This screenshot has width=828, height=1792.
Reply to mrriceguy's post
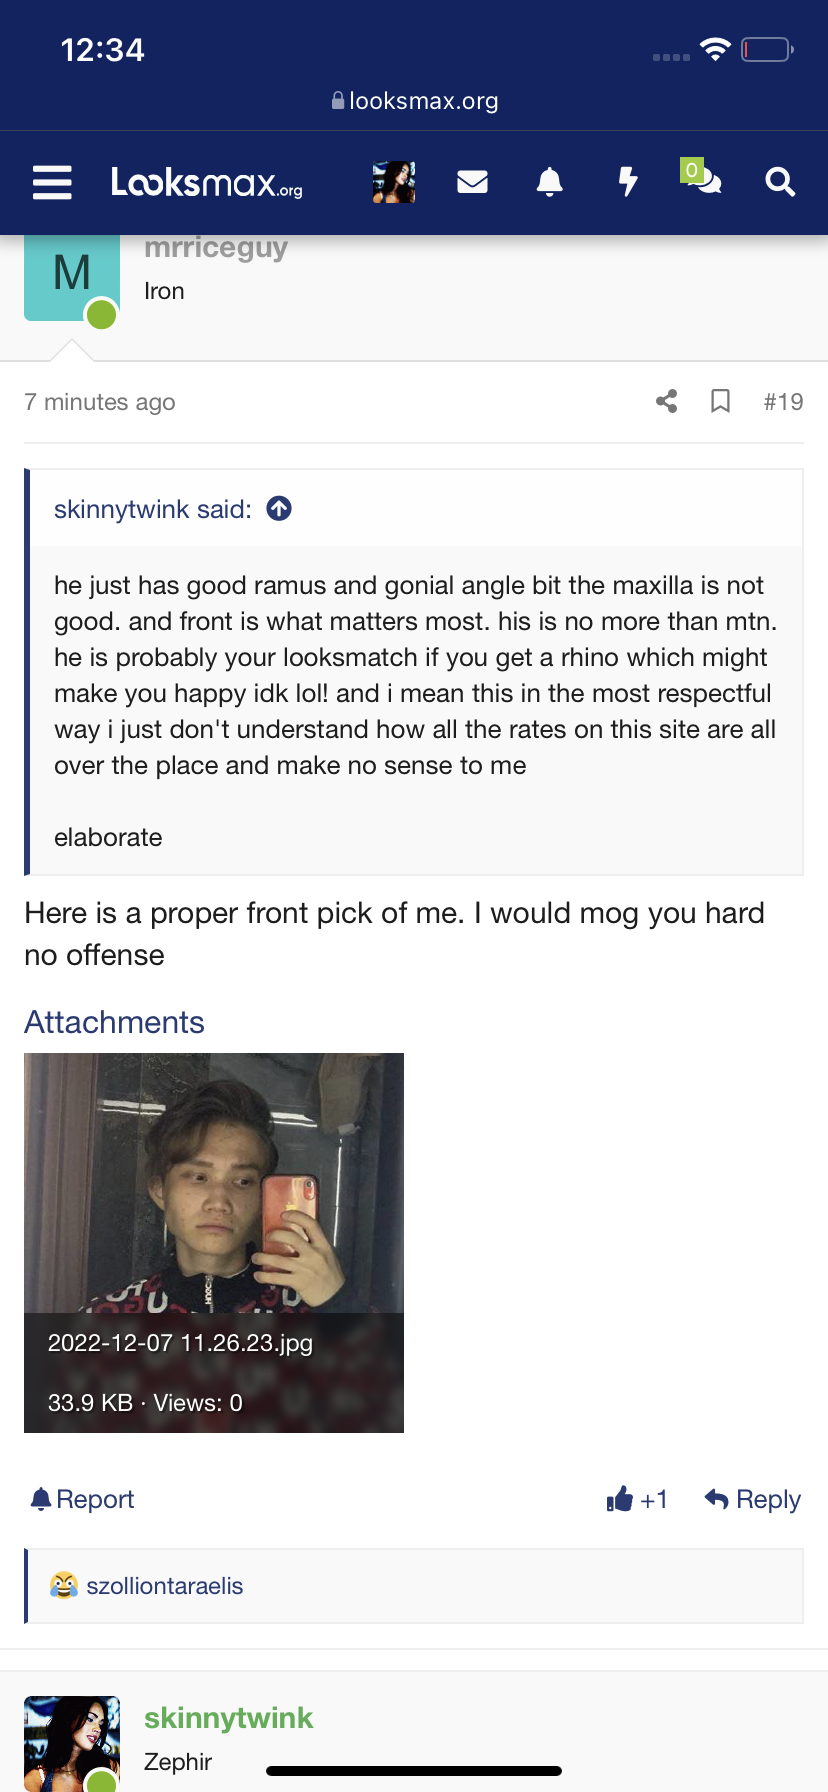[753, 1499]
